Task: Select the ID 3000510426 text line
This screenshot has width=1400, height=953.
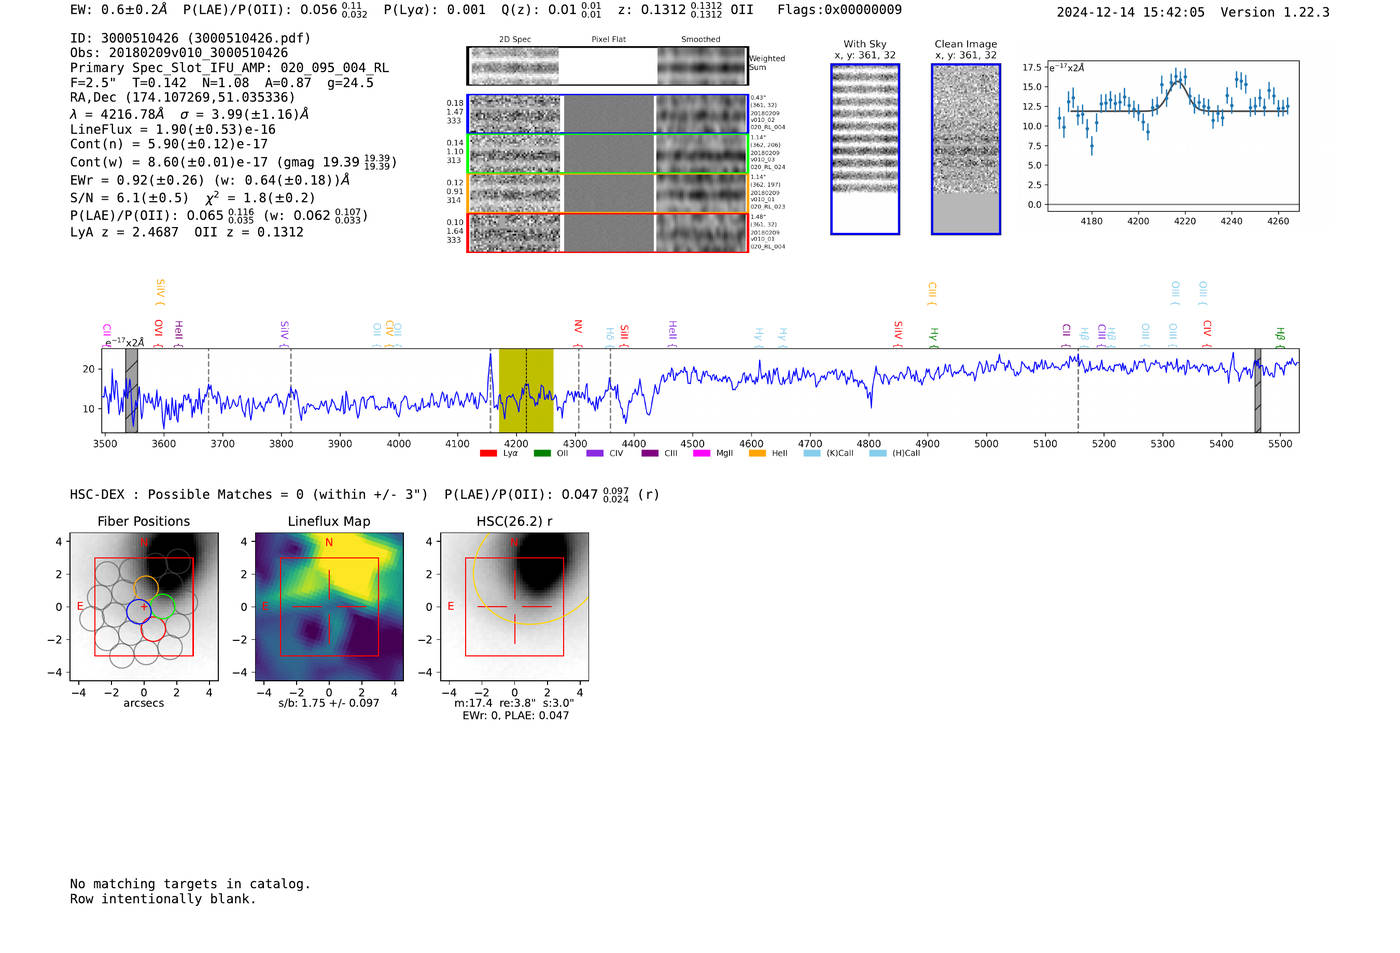Action: pos(190,38)
